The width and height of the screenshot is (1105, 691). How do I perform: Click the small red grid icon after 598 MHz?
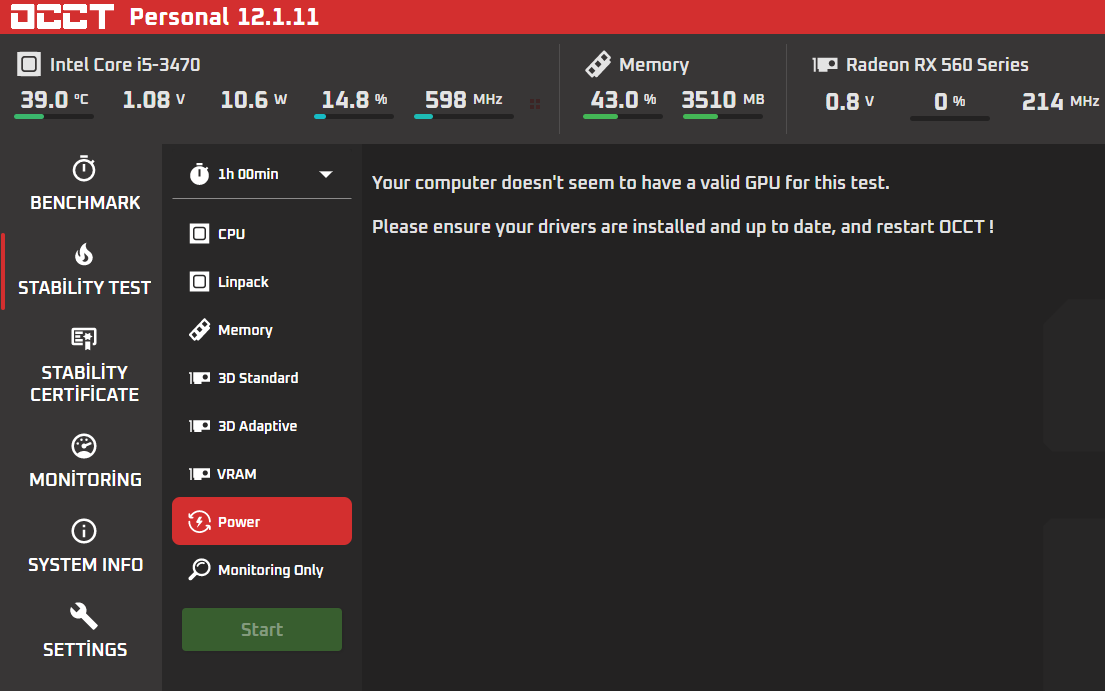tap(535, 104)
